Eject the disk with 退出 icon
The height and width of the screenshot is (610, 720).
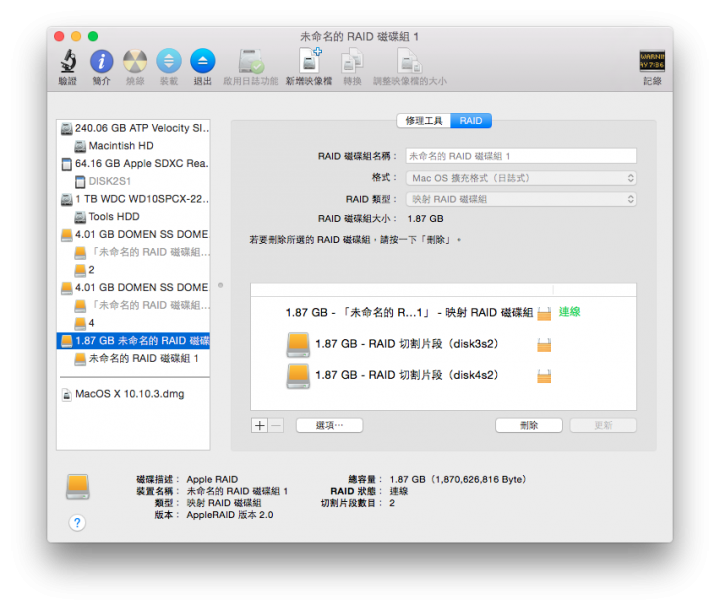[202, 62]
